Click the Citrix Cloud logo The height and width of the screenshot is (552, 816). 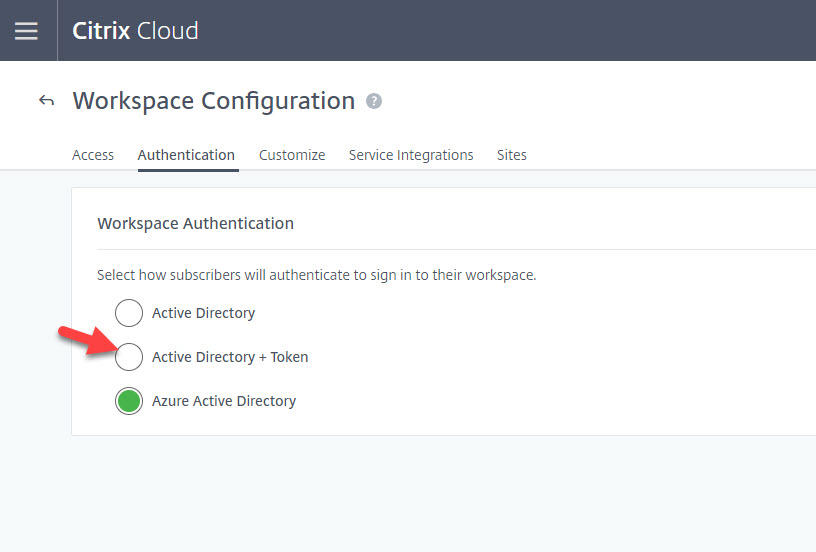click(135, 31)
